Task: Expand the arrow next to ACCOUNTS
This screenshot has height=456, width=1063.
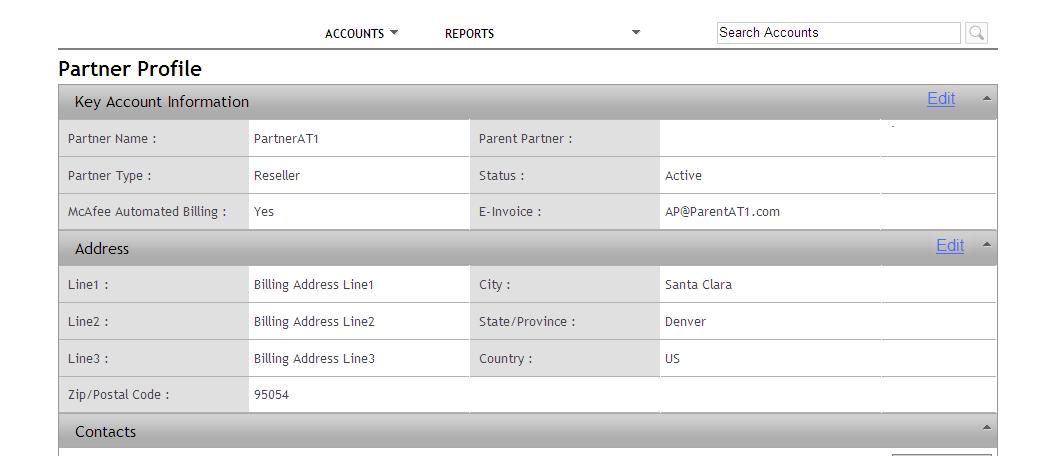Action: (394, 32)
